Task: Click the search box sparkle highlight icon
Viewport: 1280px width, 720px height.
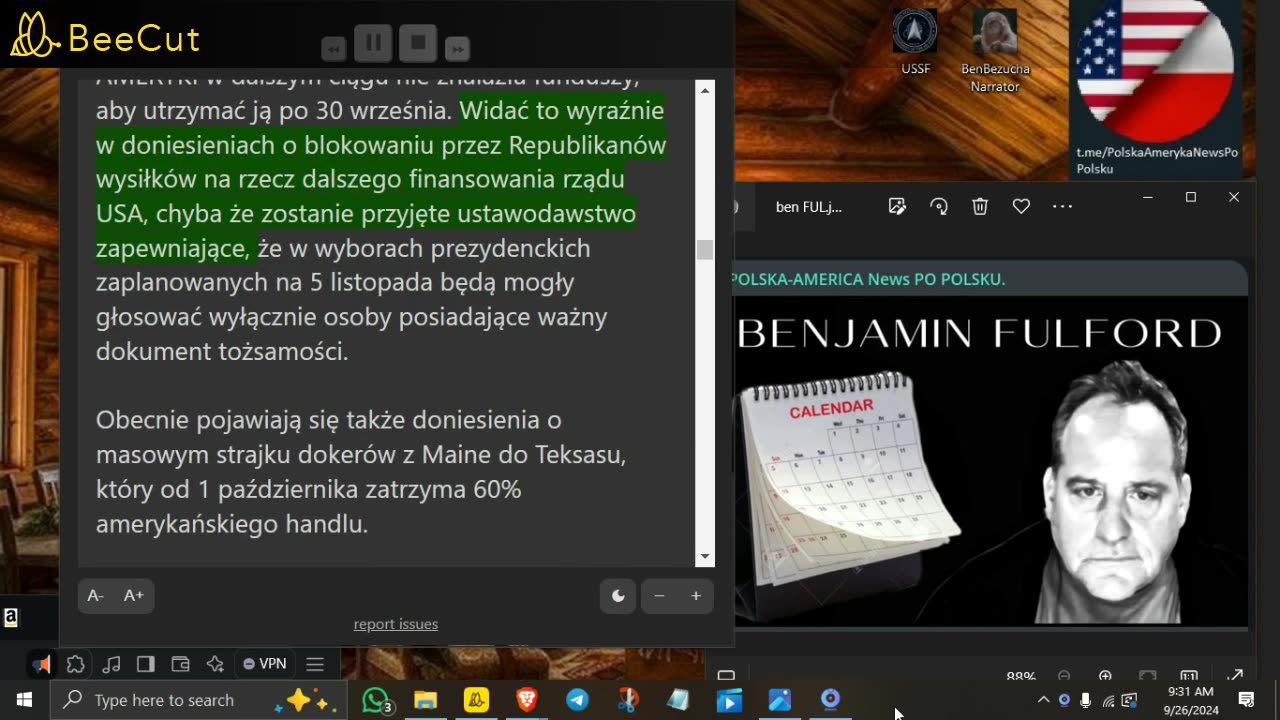Action: tap(305, 701)
